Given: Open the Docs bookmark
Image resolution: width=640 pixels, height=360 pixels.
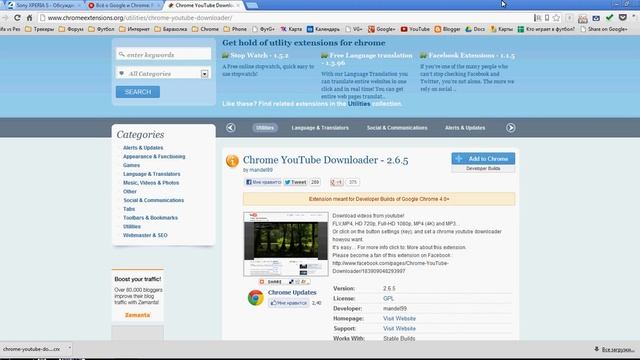Looking at the screenshot, I should click(475, 29).
